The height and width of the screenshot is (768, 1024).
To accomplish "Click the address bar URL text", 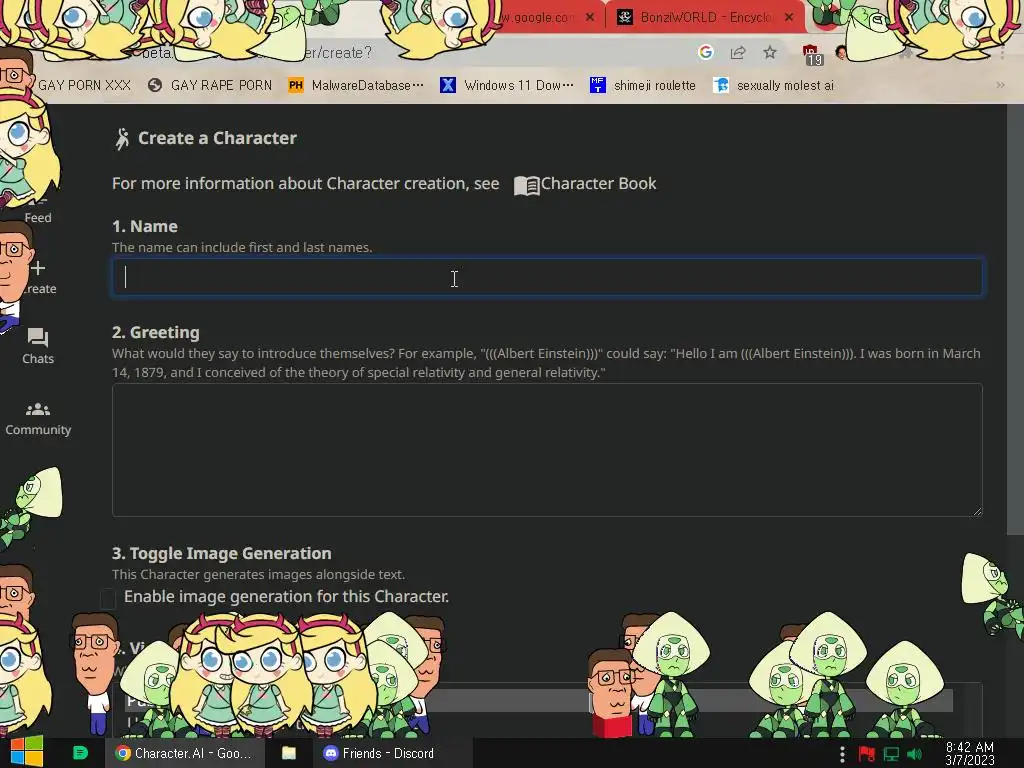I will click(255, 53).
